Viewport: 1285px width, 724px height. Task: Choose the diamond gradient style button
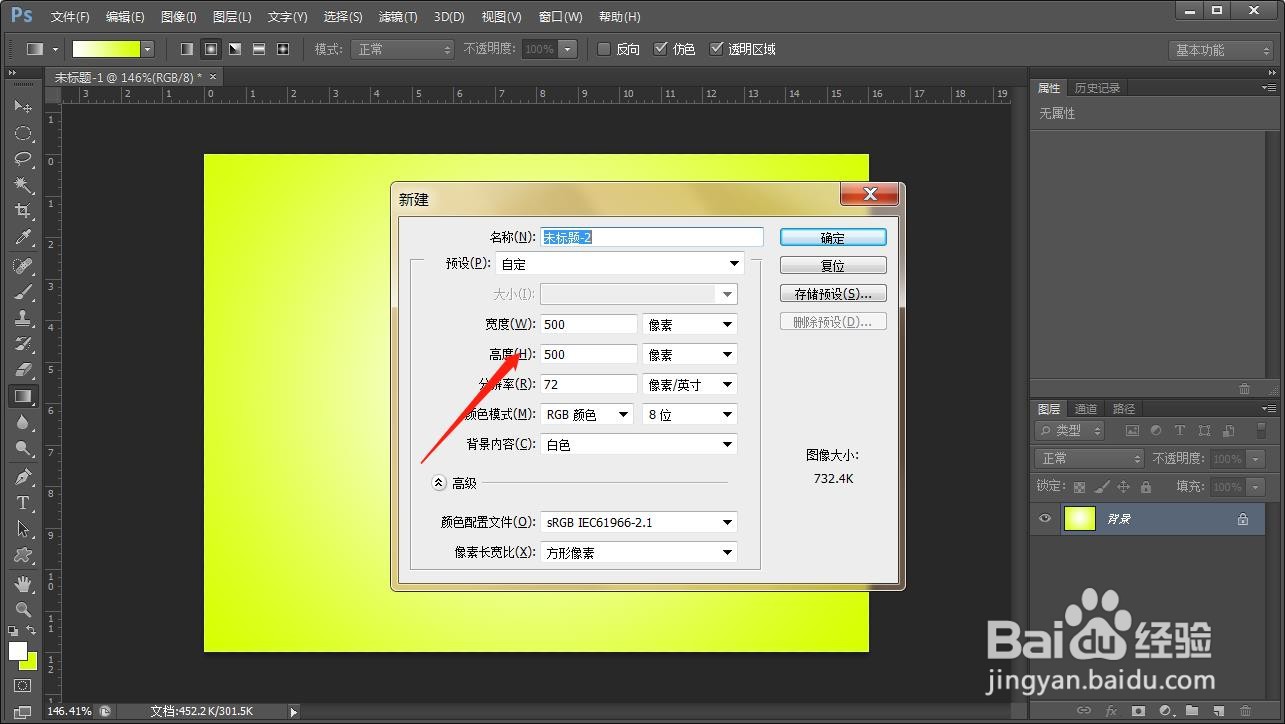[x=283, y=49]
